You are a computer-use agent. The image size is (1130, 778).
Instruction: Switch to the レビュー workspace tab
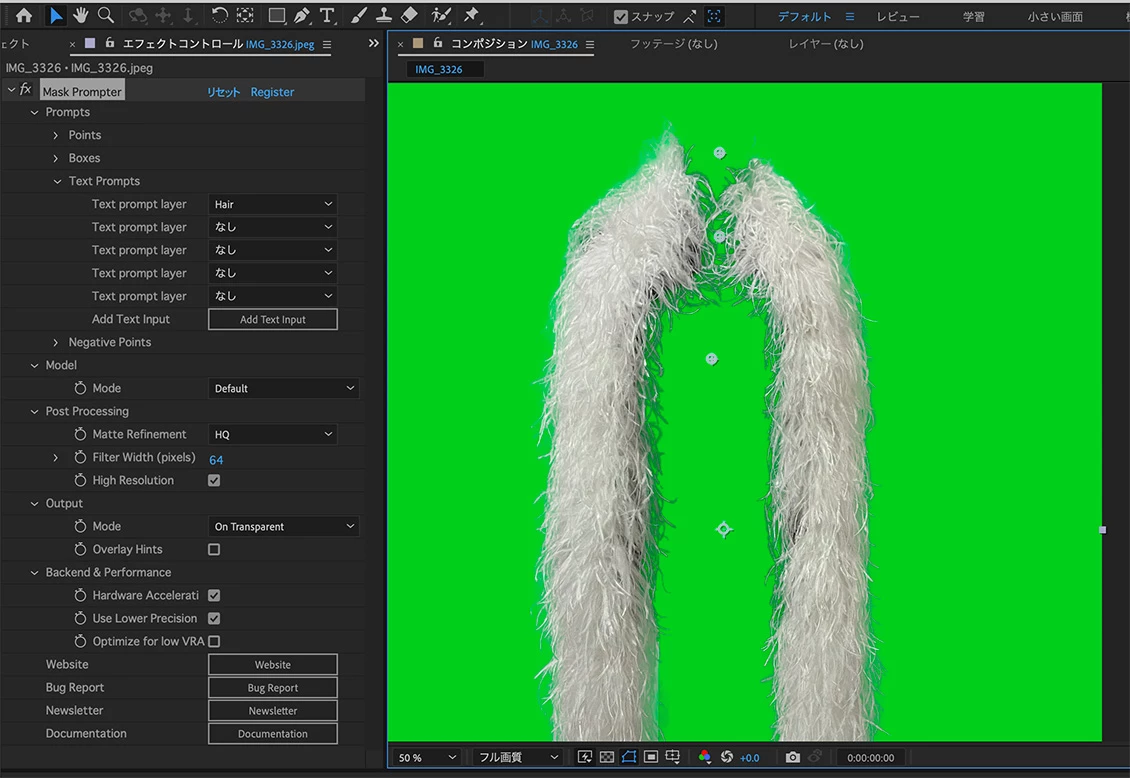pyautogui.click(x=897, y=17)
